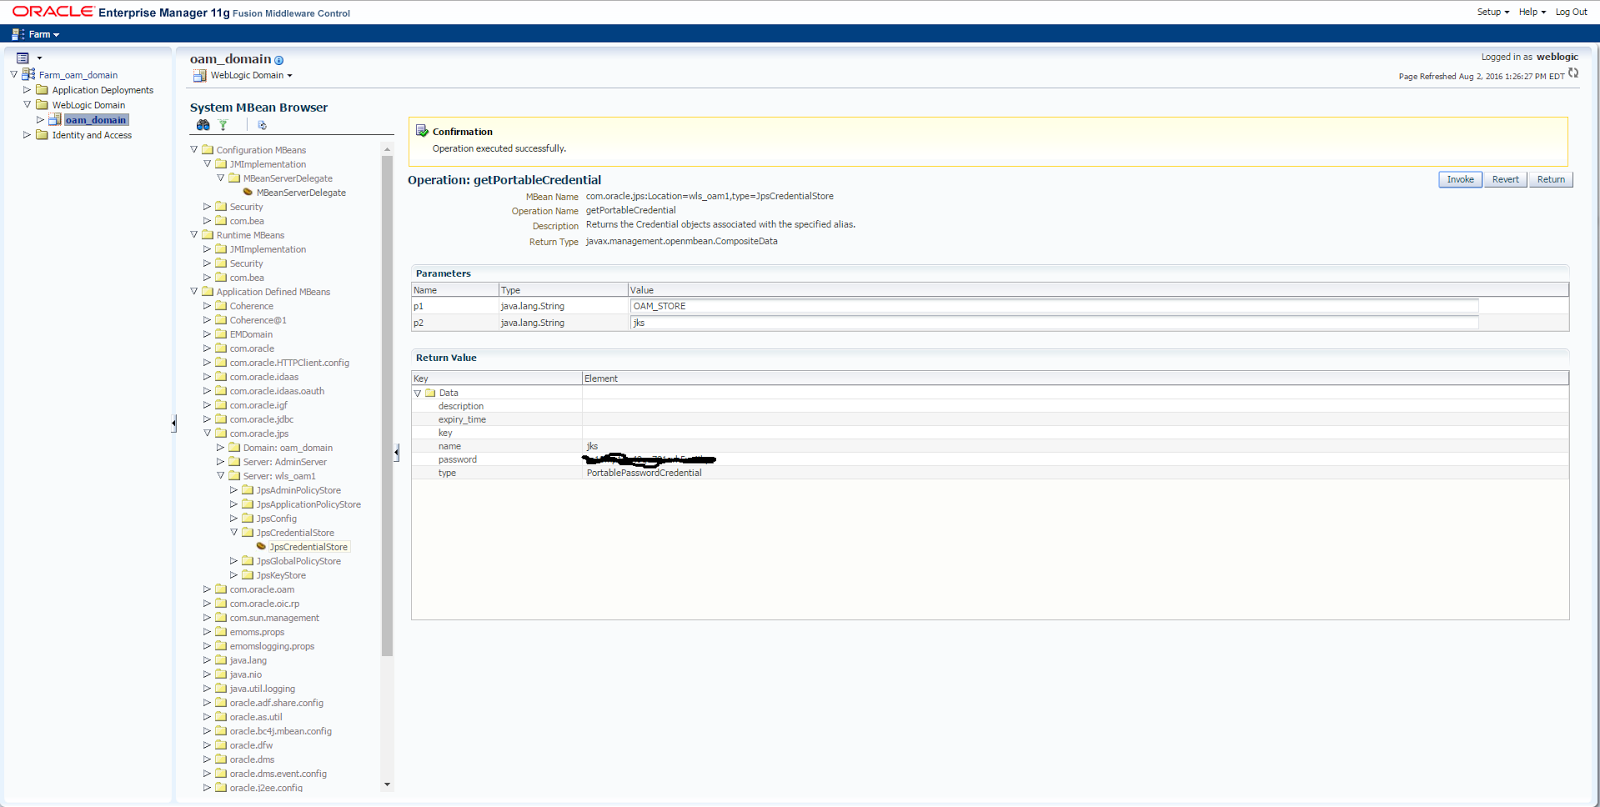Click the EMDomain folder icon
Viewport: 1600px width, 807px height.
click(x=221, y=334)
